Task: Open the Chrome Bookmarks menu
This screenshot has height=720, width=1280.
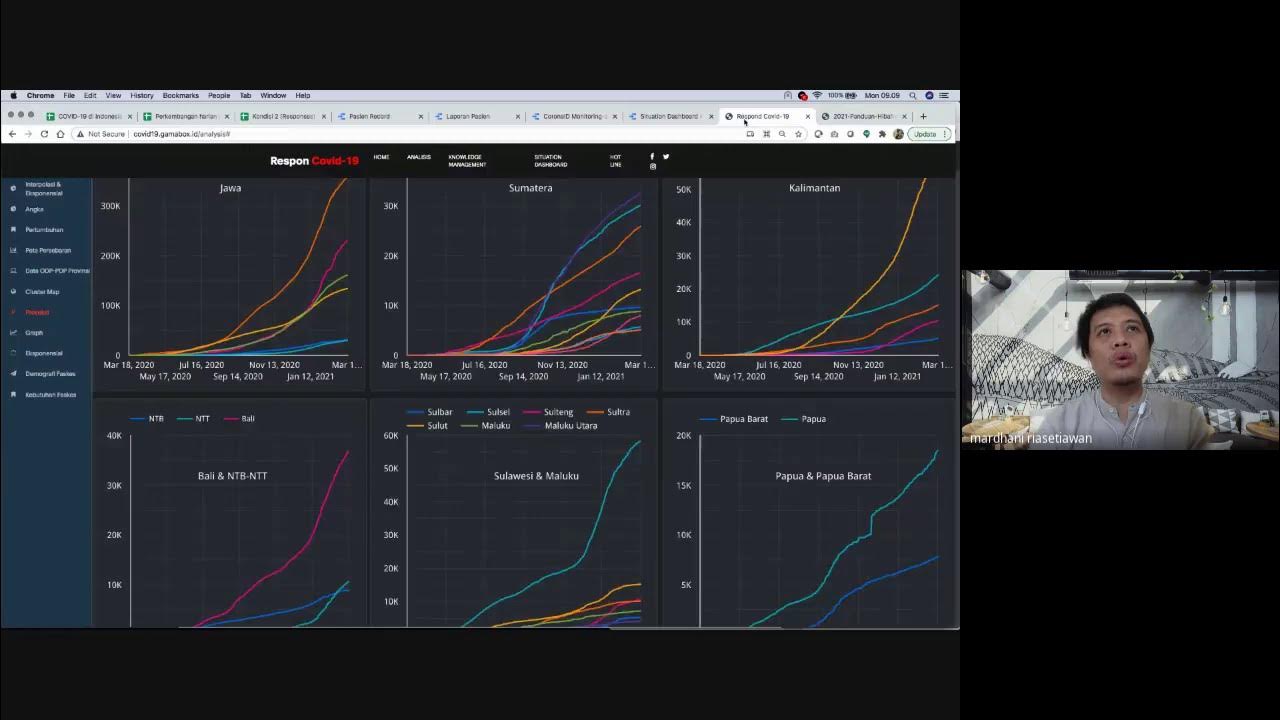Action: point(181,95)
